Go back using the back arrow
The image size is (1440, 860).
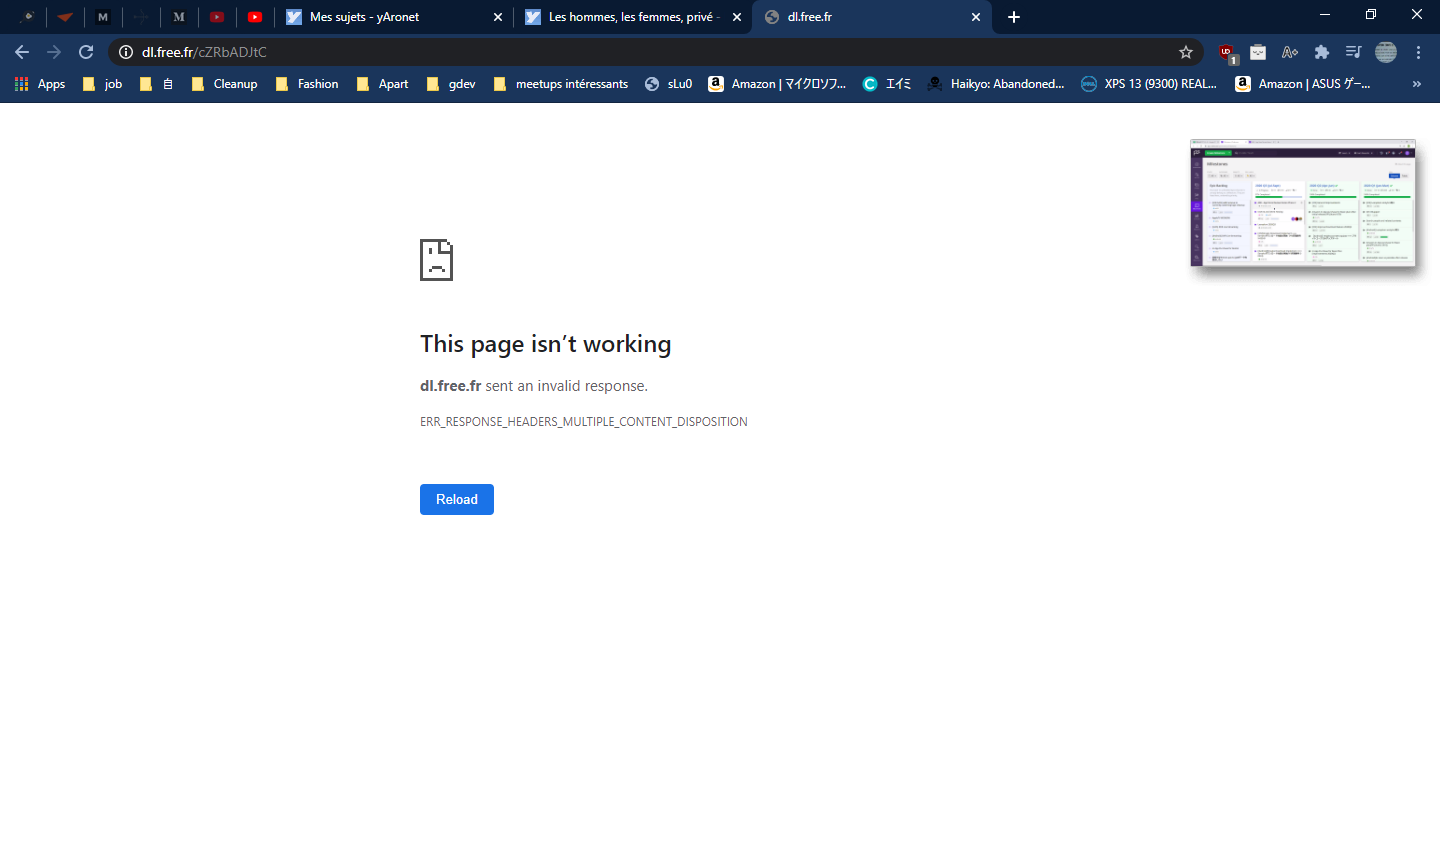[x=22, y=52]
